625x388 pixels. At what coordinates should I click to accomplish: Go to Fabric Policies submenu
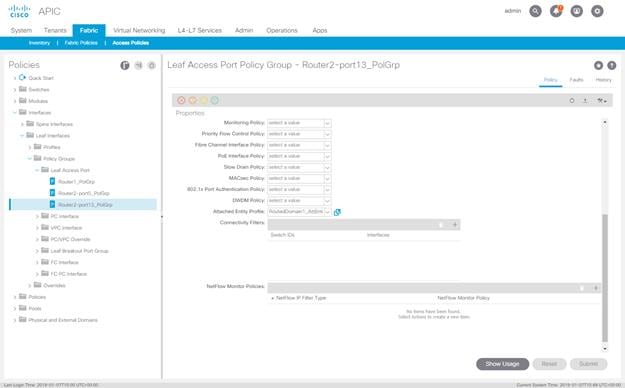81,43
